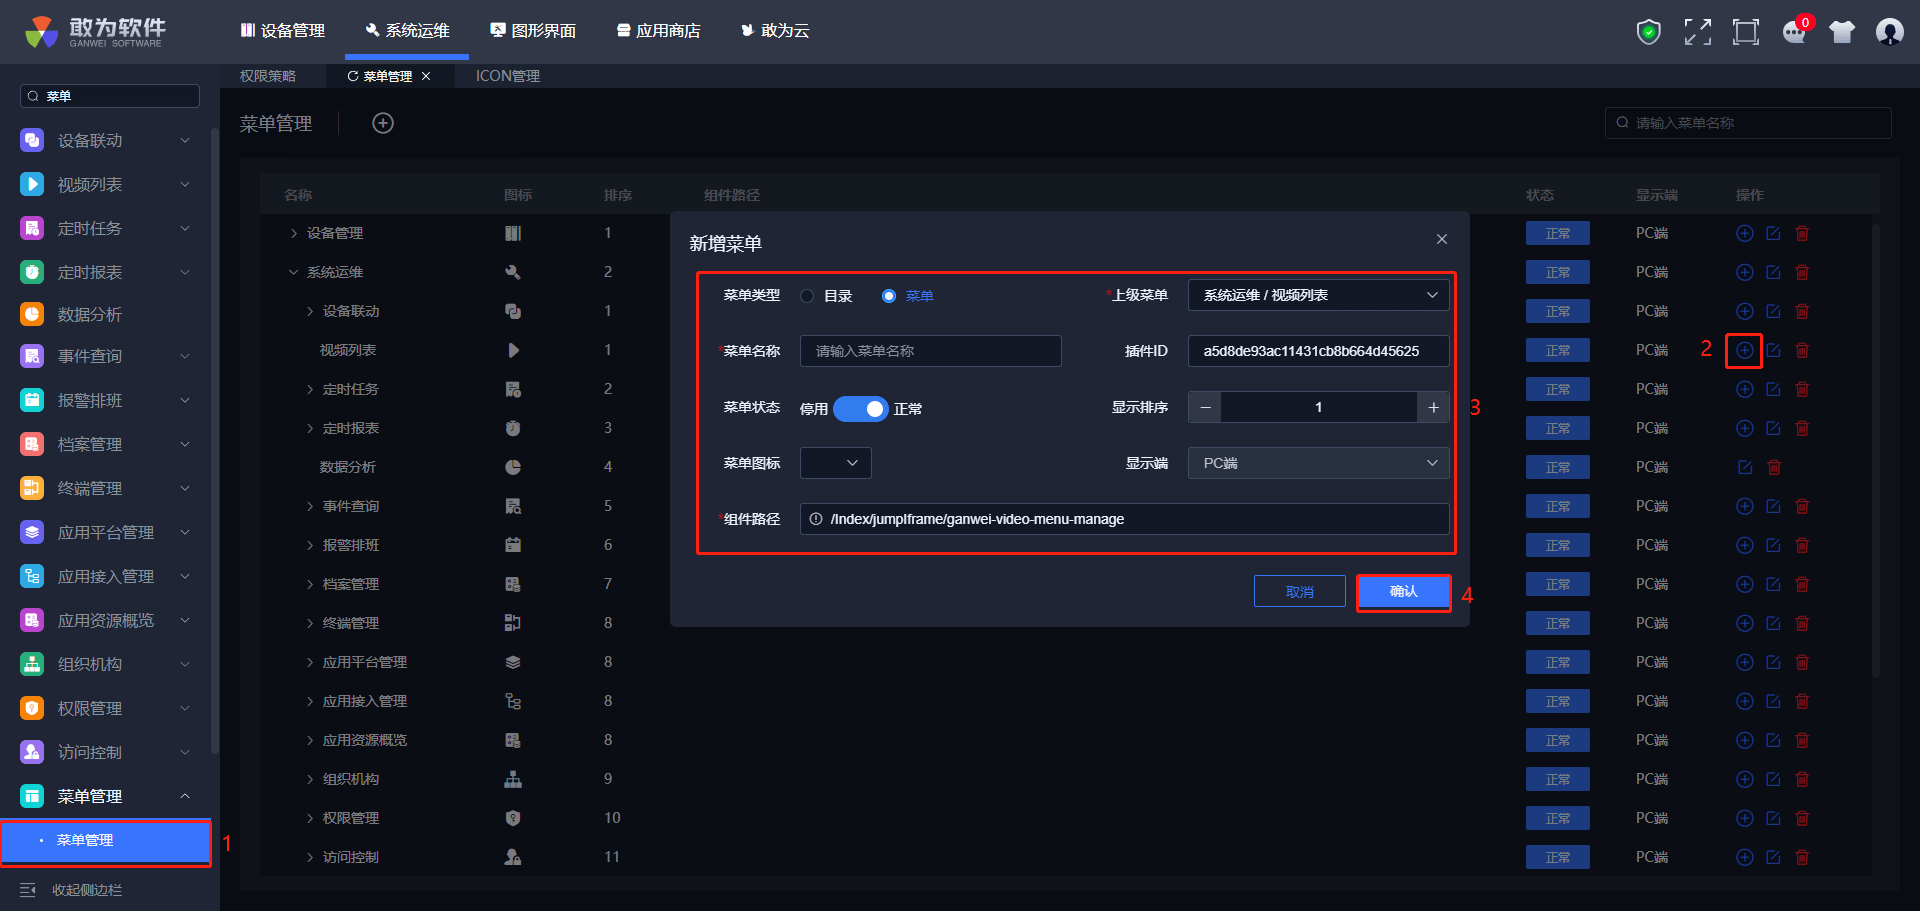
Task: Increase 显示排序 with plus stepper
Action: [x=1433, y=407]
